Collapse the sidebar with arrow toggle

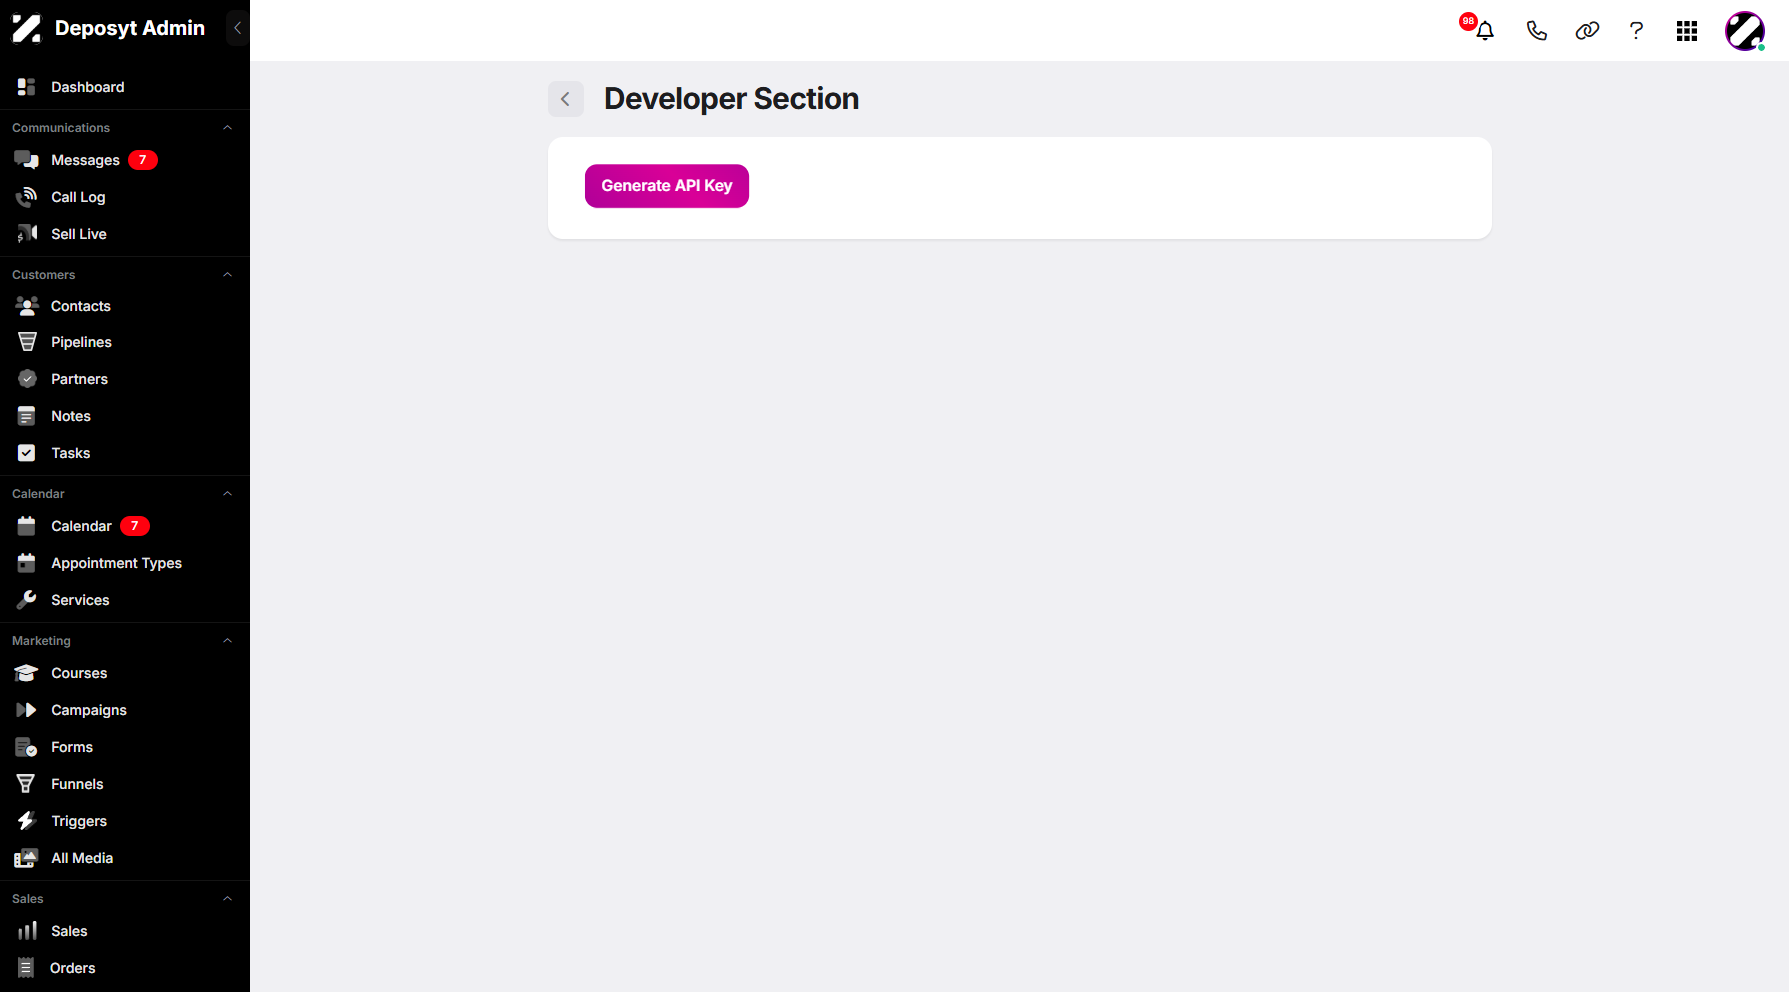(x=237, y=28)
